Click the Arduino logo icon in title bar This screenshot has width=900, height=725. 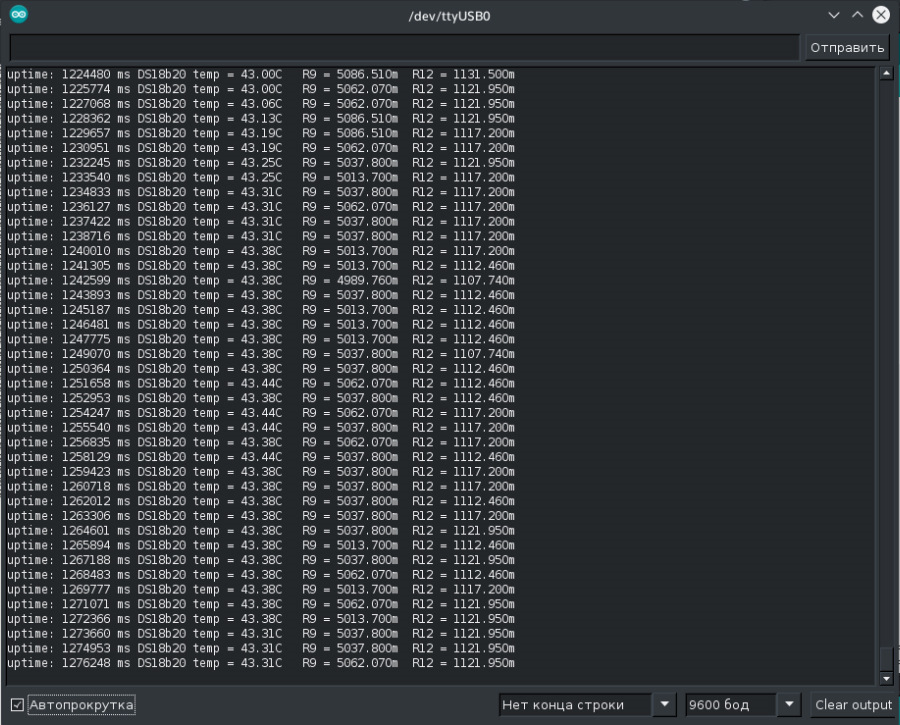click(18, 14)
